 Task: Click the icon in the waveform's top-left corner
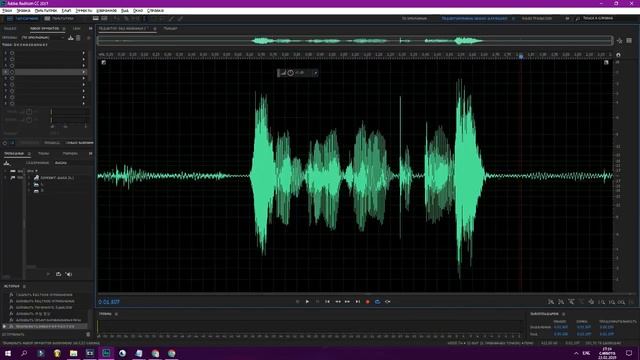click(104, 62)
